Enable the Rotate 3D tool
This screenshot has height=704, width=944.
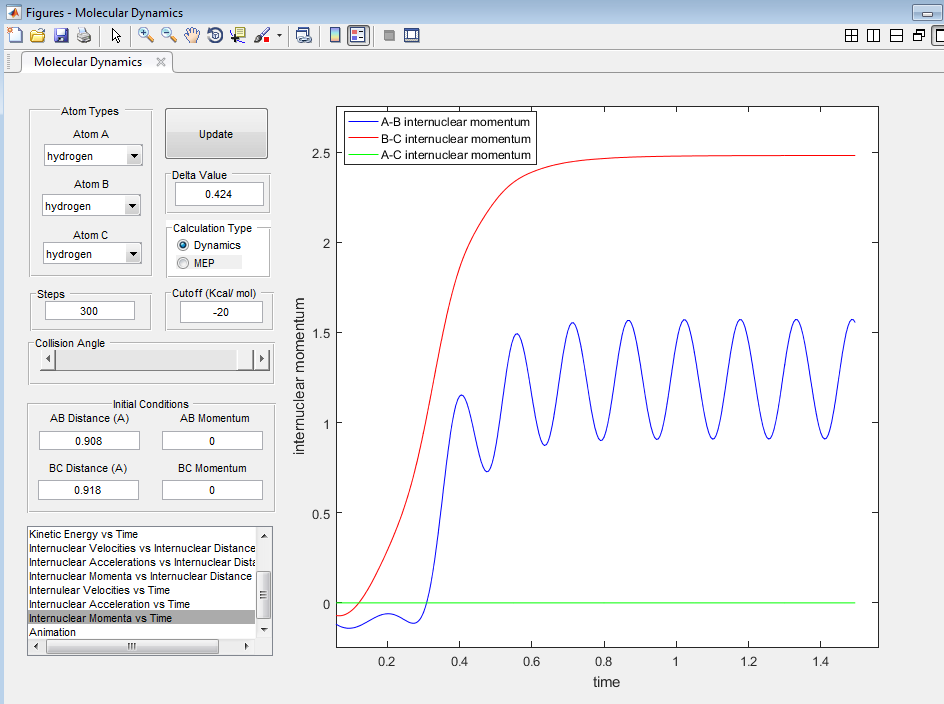pyautogui.click(x=214, y=35)
